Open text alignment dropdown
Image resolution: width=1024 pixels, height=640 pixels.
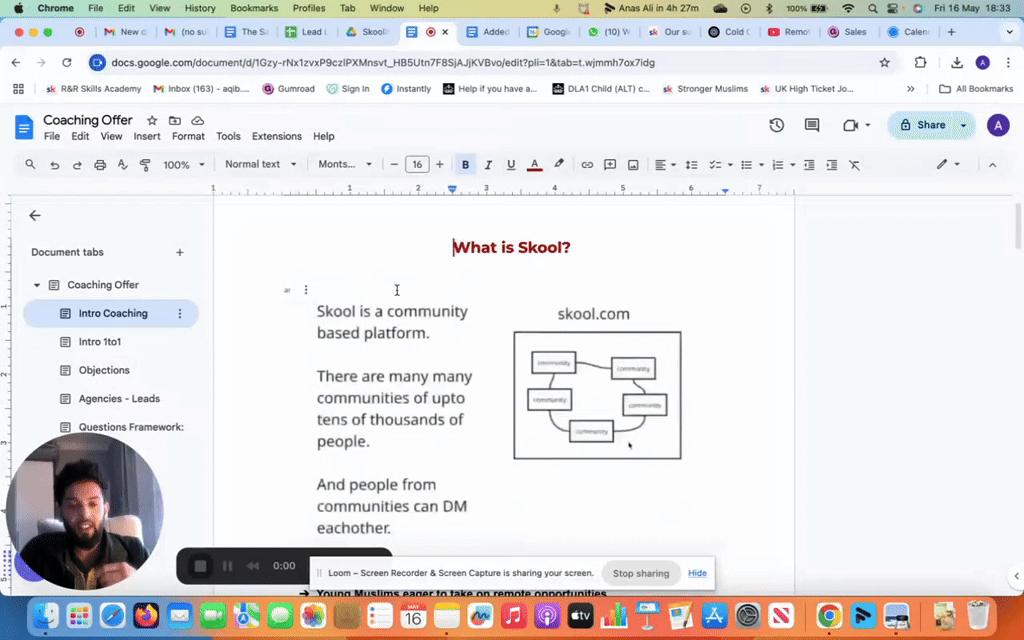[665, 165]
